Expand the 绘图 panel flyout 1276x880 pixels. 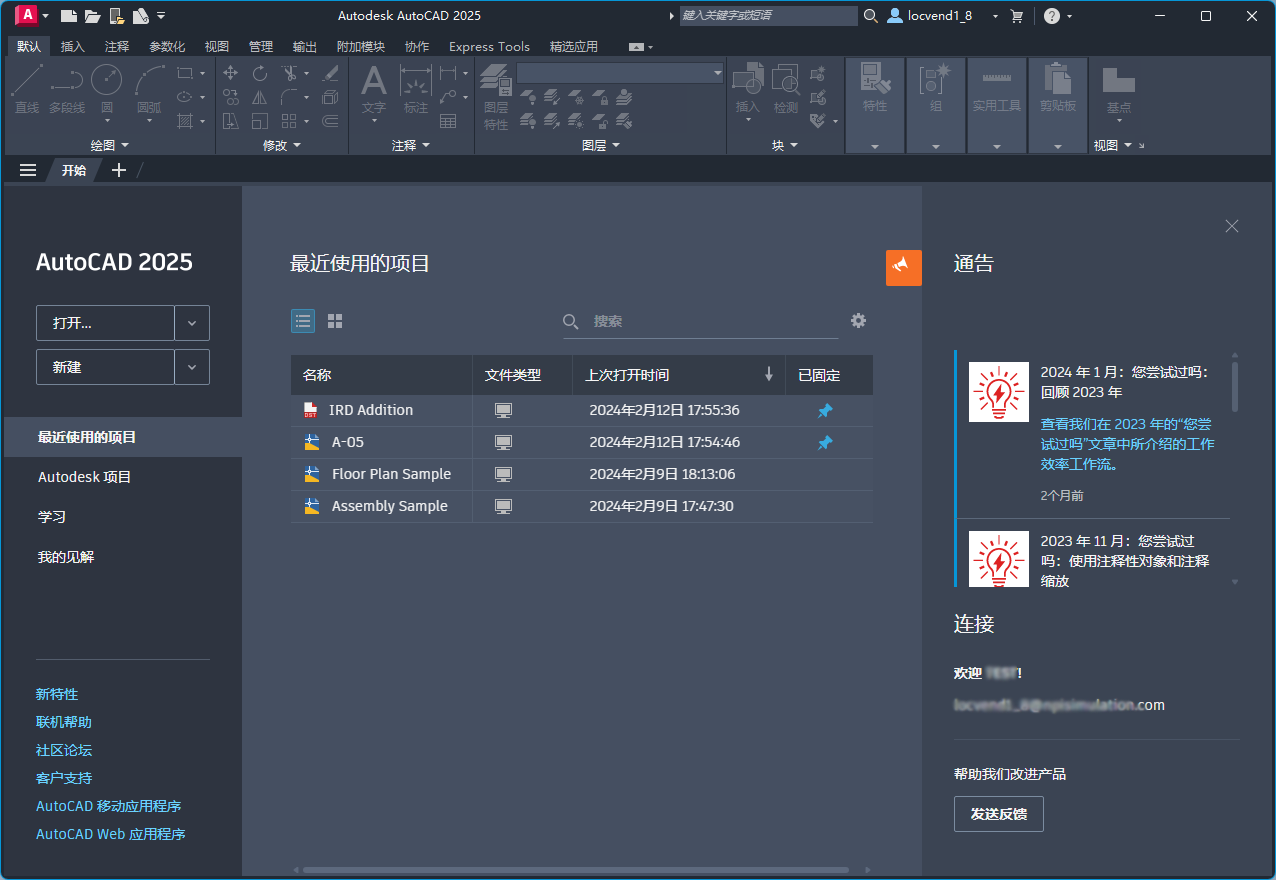pos(110,145)
